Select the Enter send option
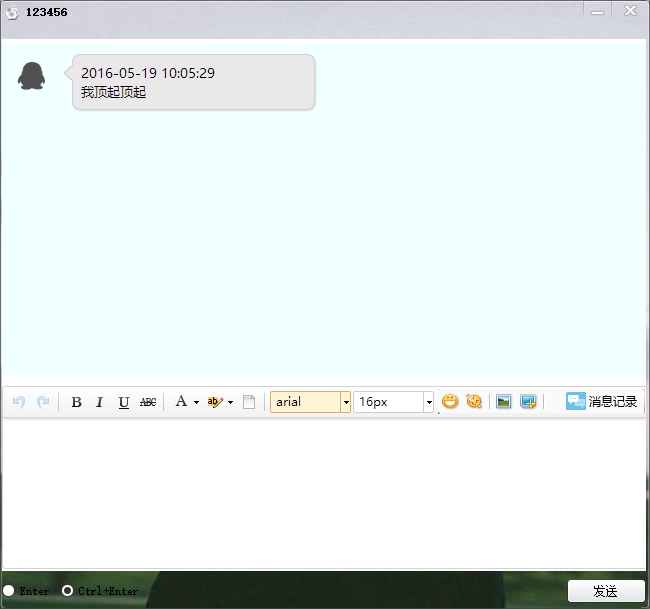This screenshot has height=609, width=650. (8, 591)
